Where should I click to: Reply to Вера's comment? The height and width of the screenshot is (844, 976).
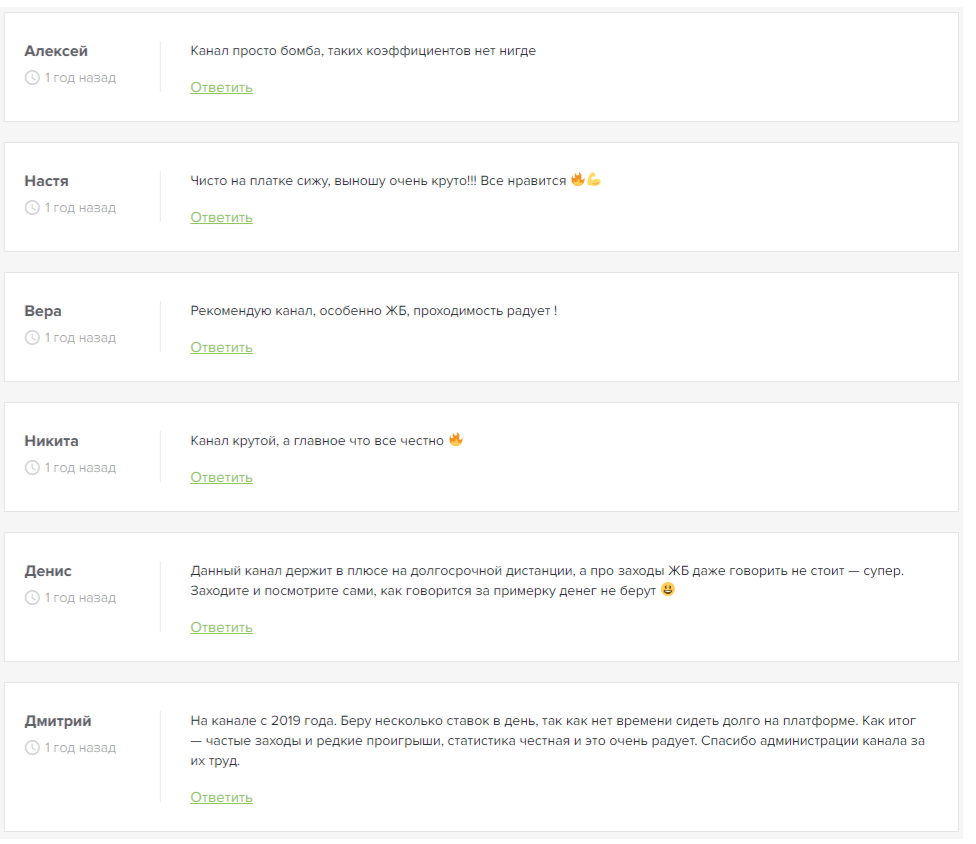point(221,348)
